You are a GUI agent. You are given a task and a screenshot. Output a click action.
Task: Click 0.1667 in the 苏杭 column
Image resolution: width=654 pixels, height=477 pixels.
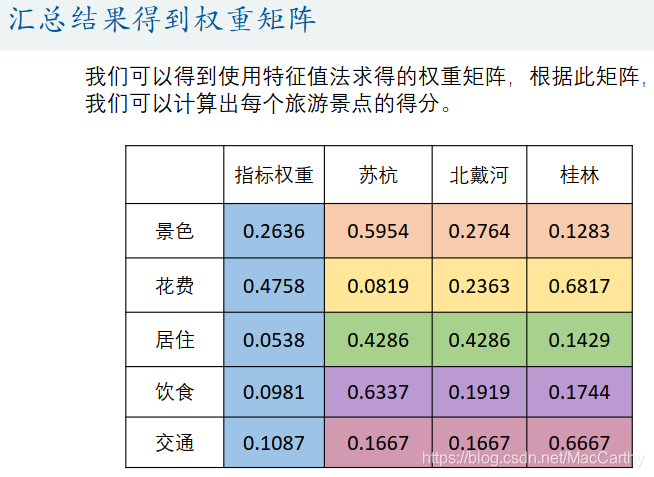coord(378,442)
